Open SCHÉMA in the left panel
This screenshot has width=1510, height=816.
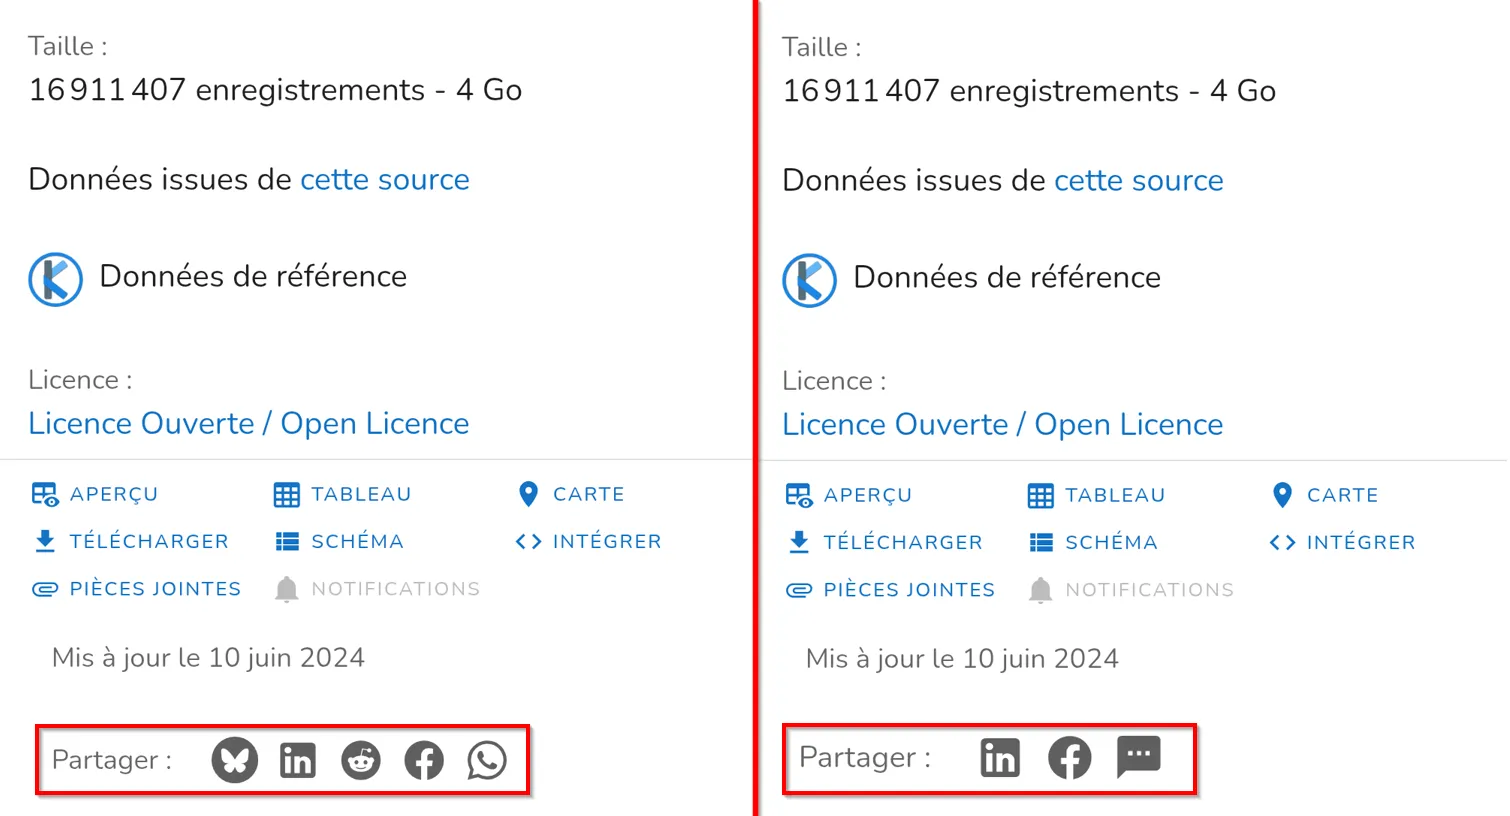[339, 541]
